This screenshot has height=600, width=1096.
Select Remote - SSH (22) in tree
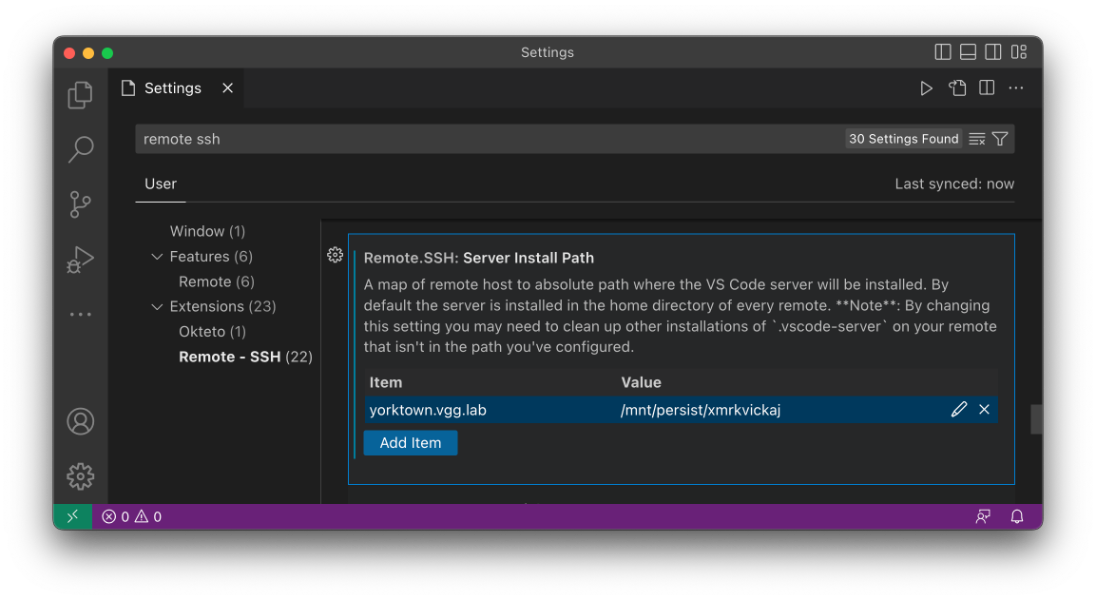245,357
